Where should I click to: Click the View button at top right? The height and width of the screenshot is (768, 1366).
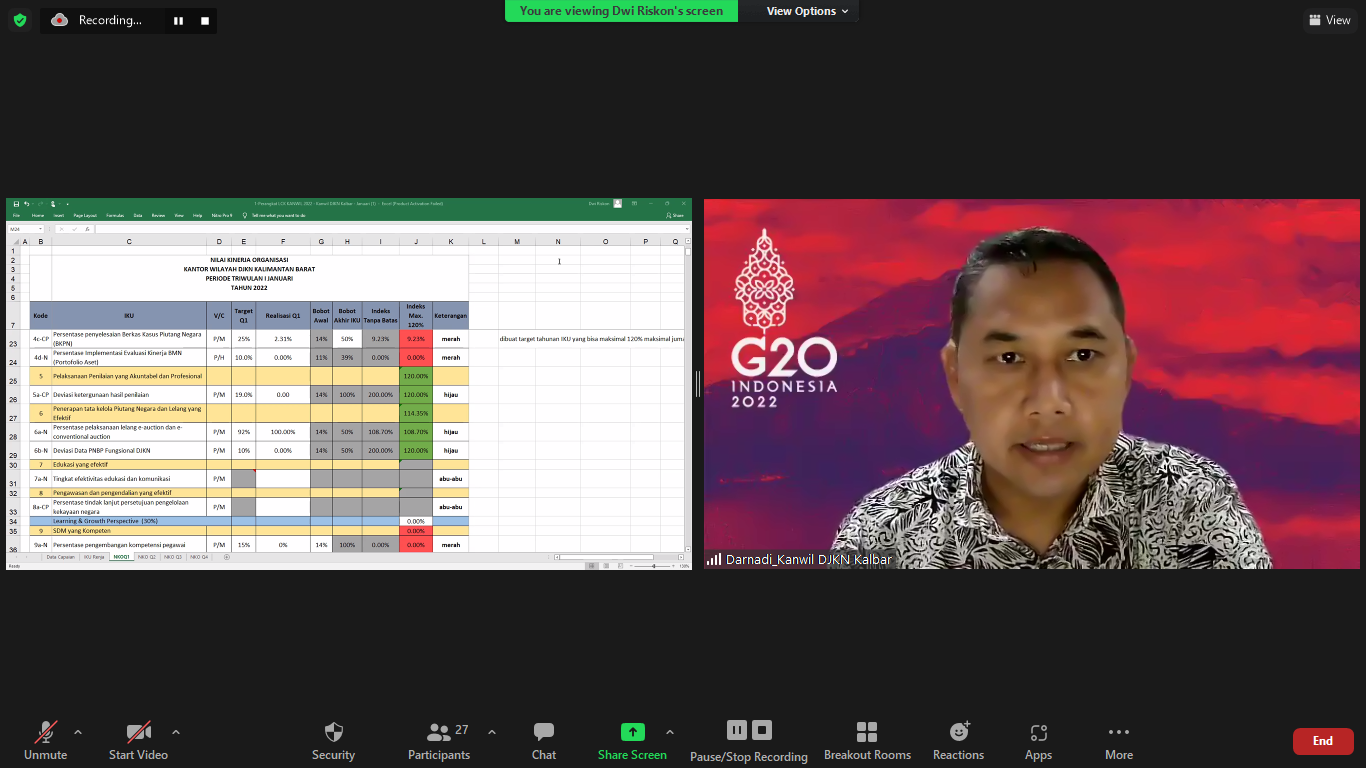pos(1329,20)
